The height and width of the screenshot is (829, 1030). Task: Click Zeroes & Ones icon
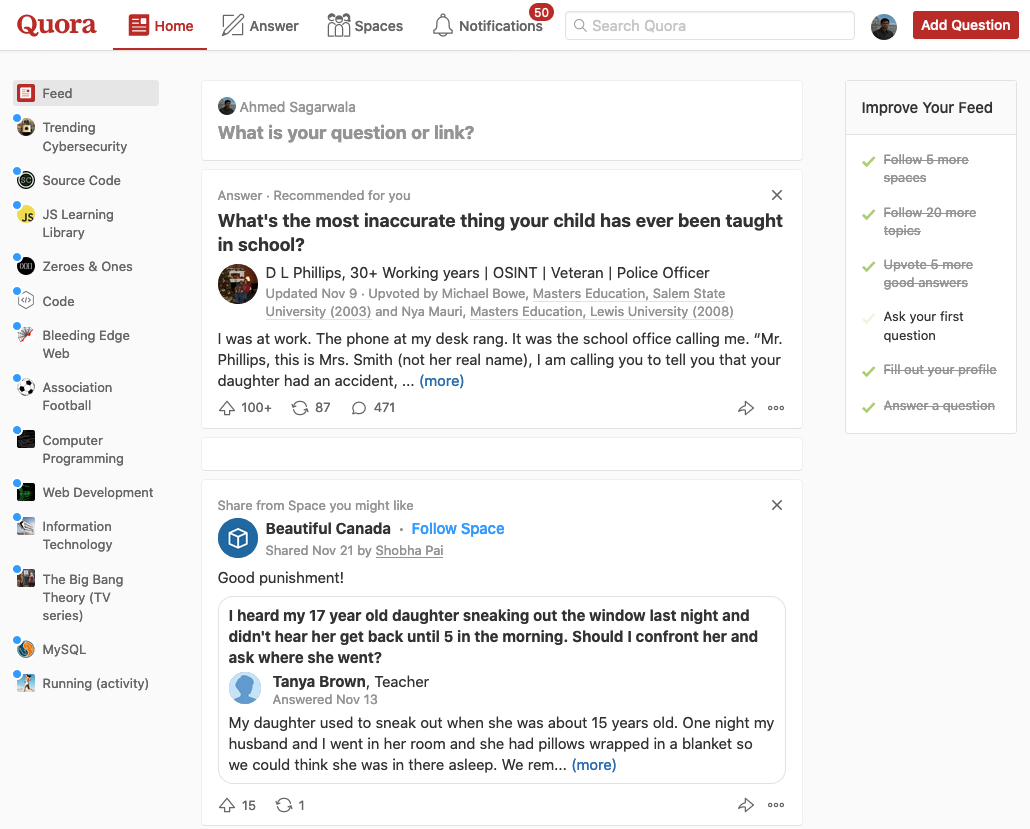(26, 266)
